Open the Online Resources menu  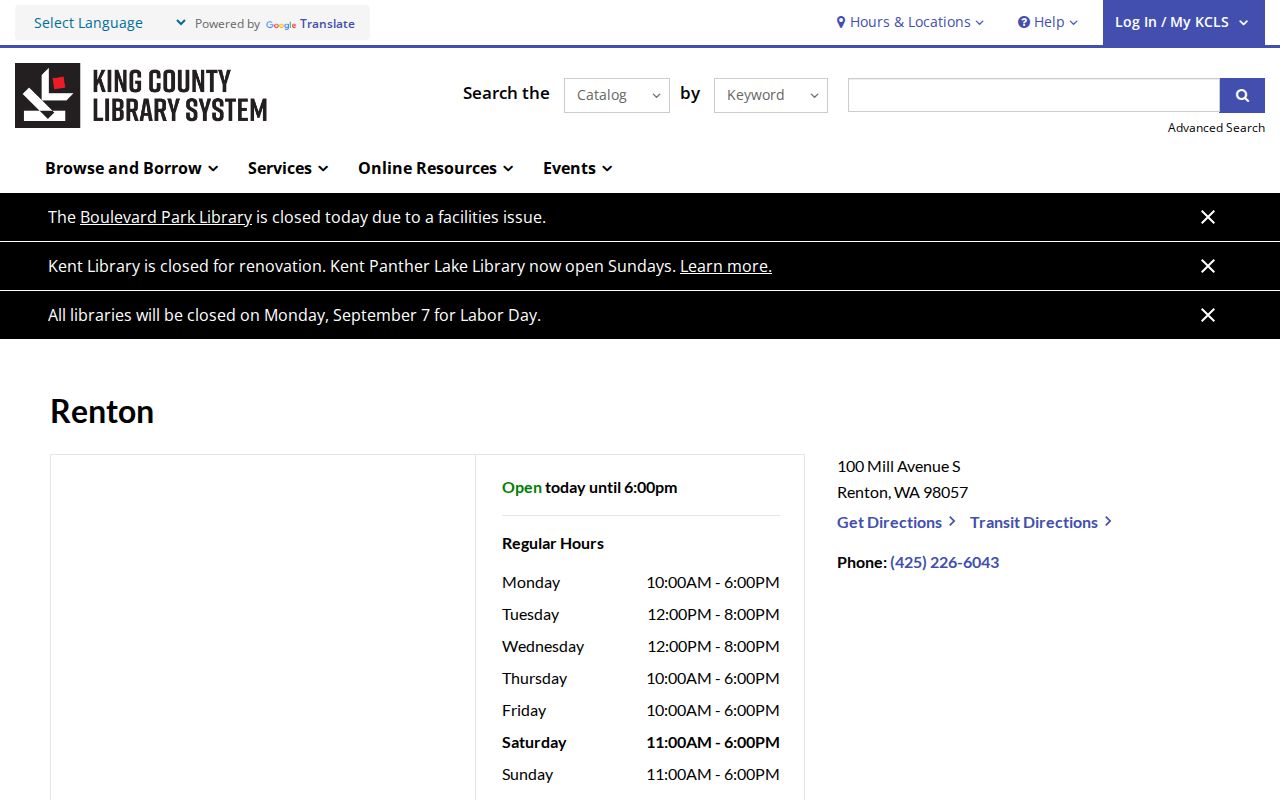436,168
